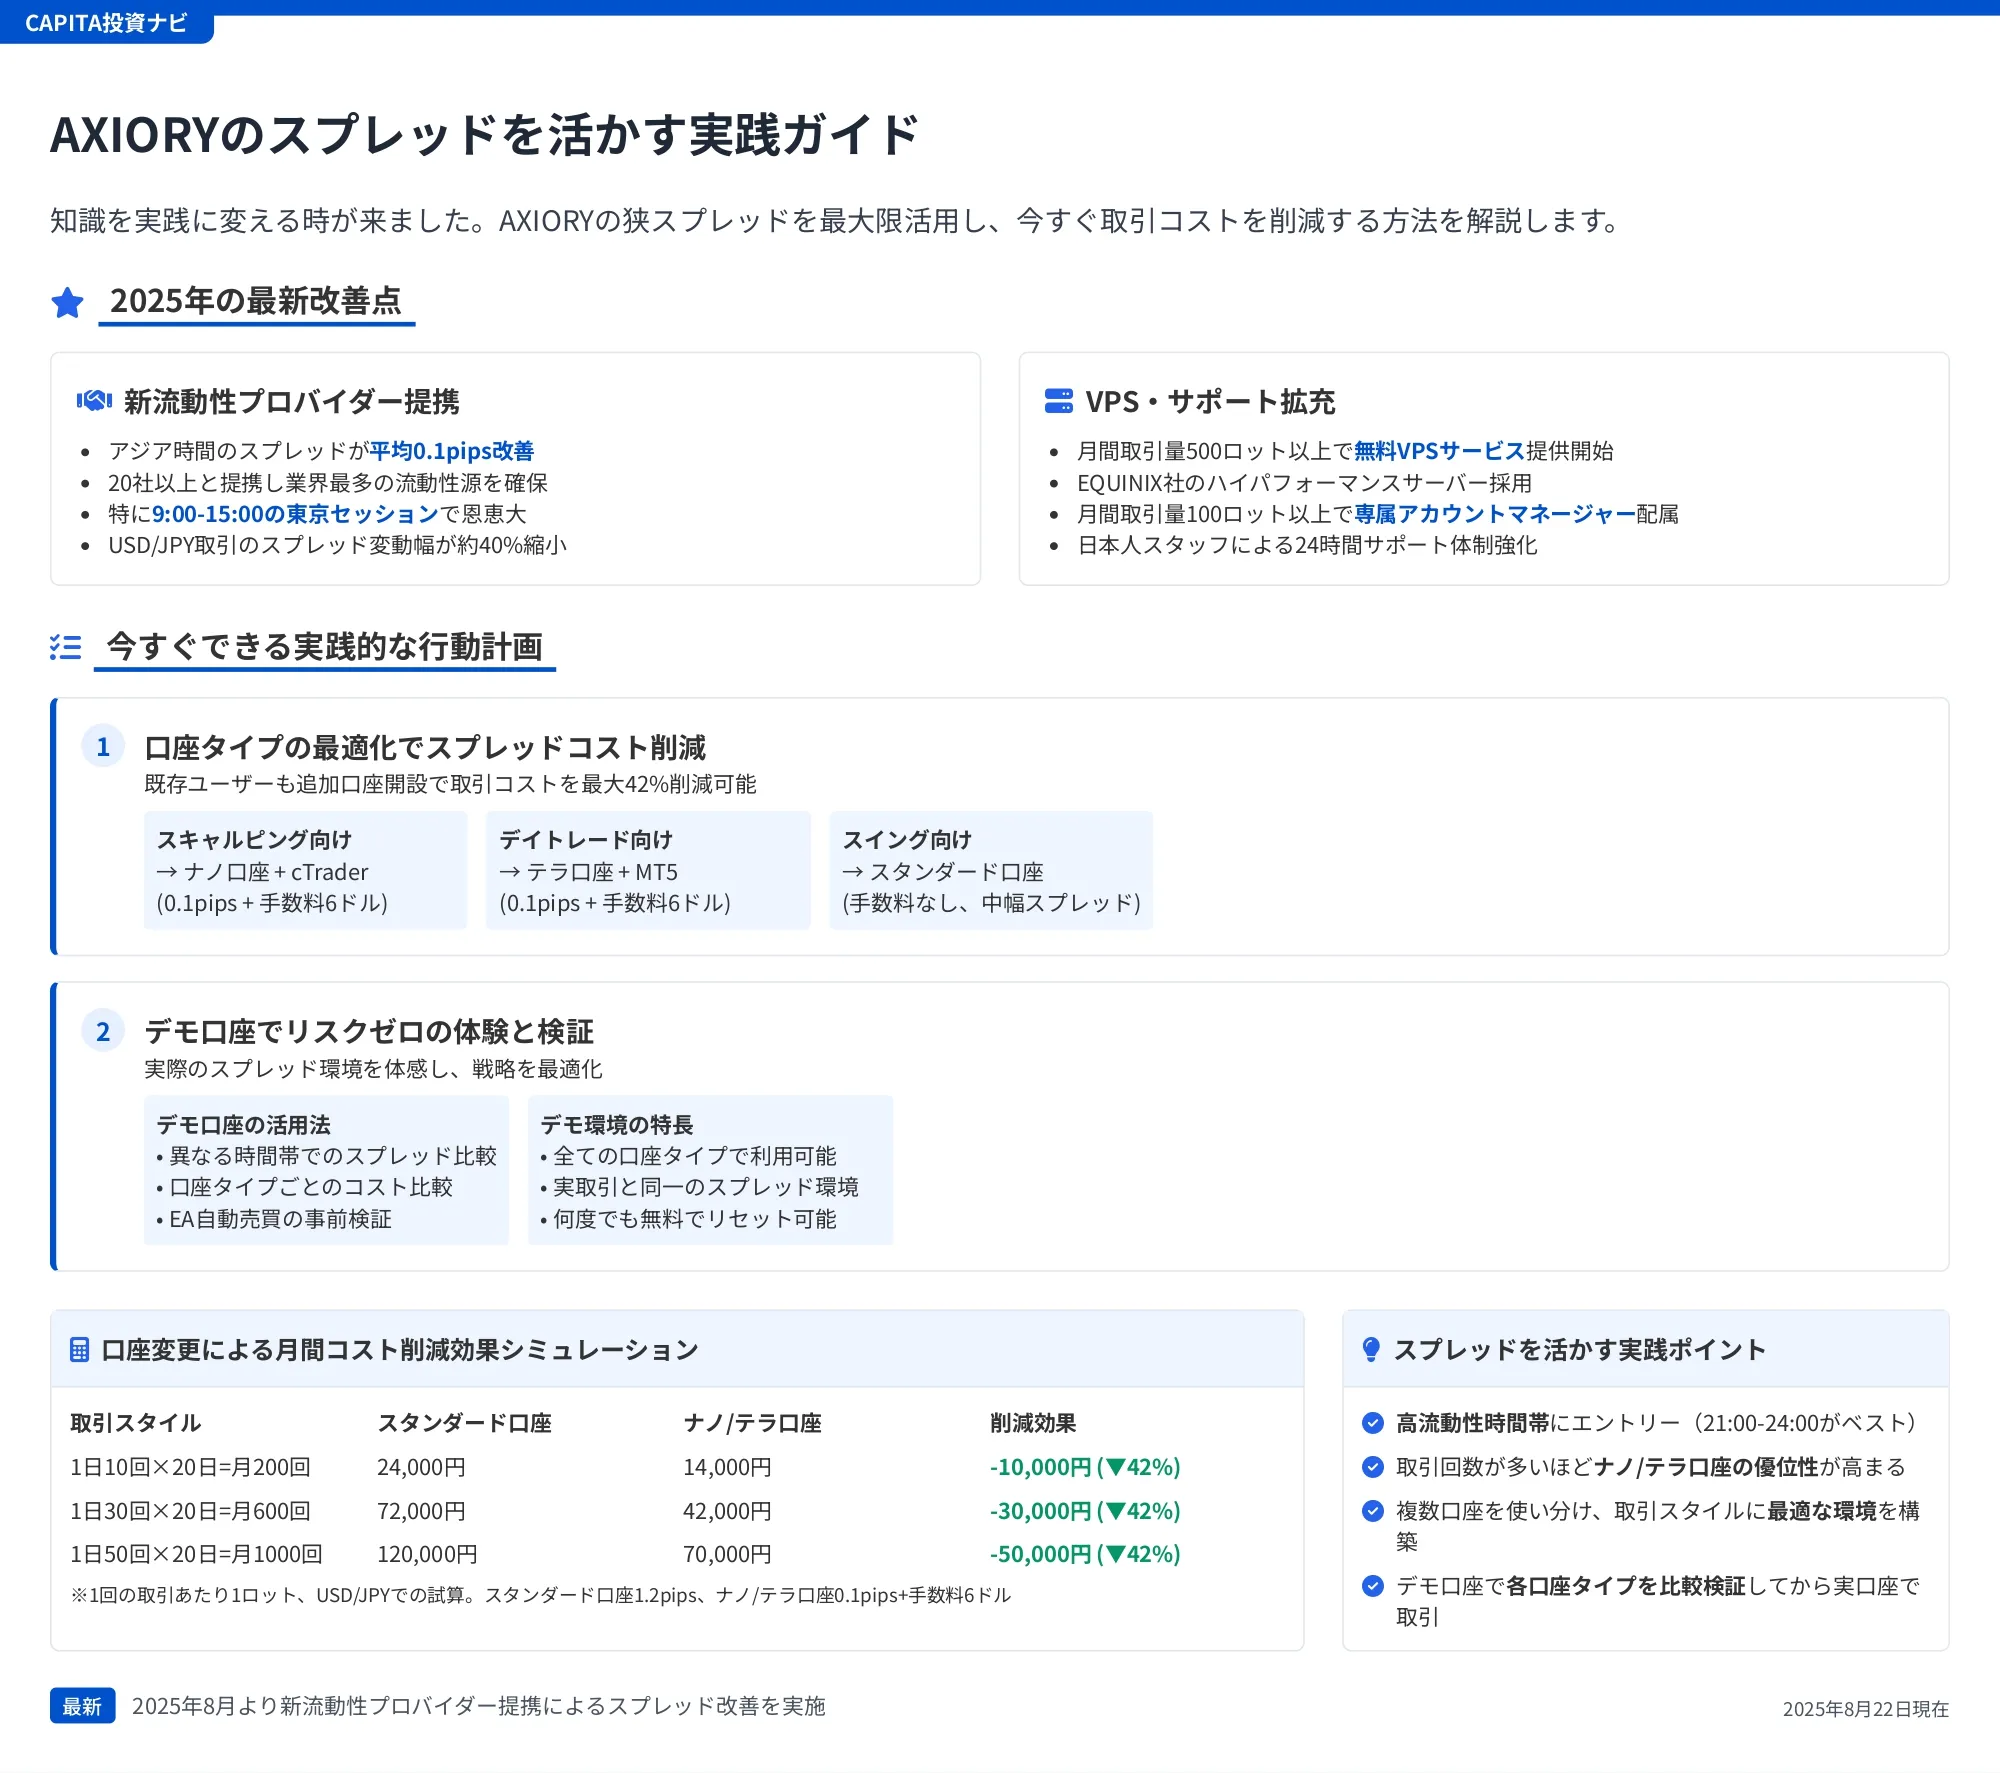Click the 70,000円 cell
Image resolution: width=2000 pixels, height=1773 pixels.
pyautogui.click(x=727, y=1554)
